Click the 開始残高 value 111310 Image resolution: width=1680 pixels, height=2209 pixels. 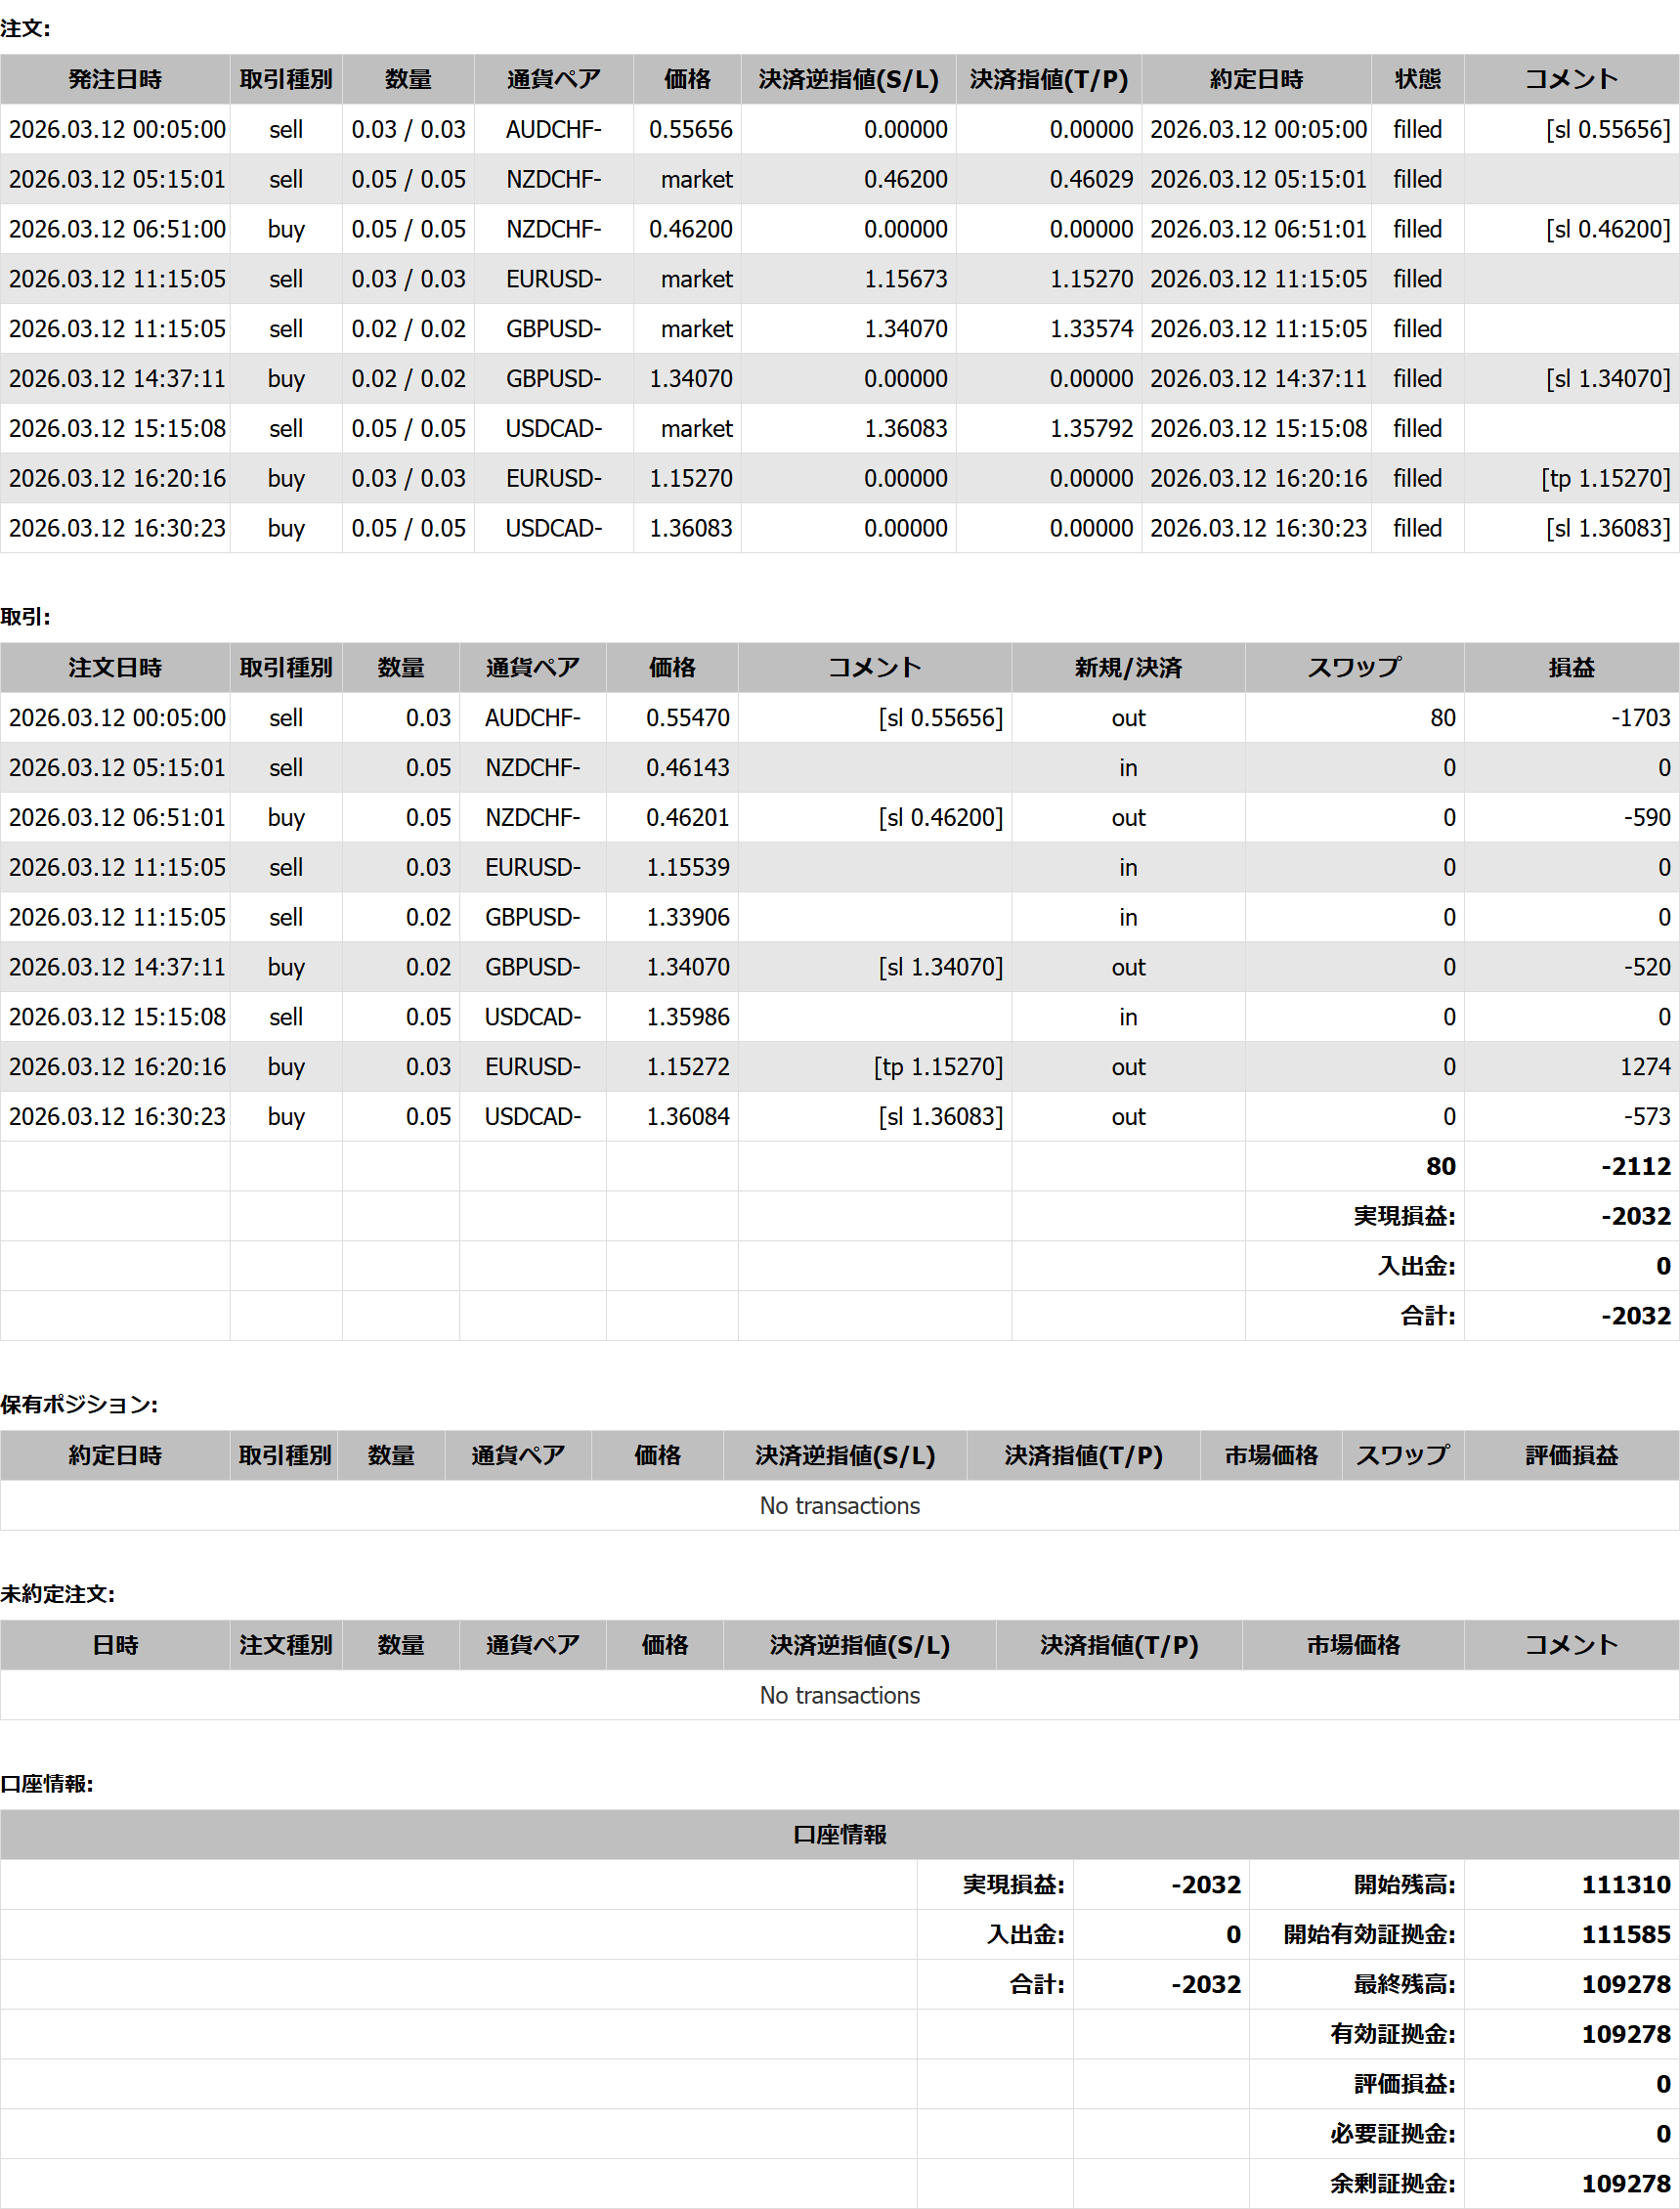click(1625, 1885)
